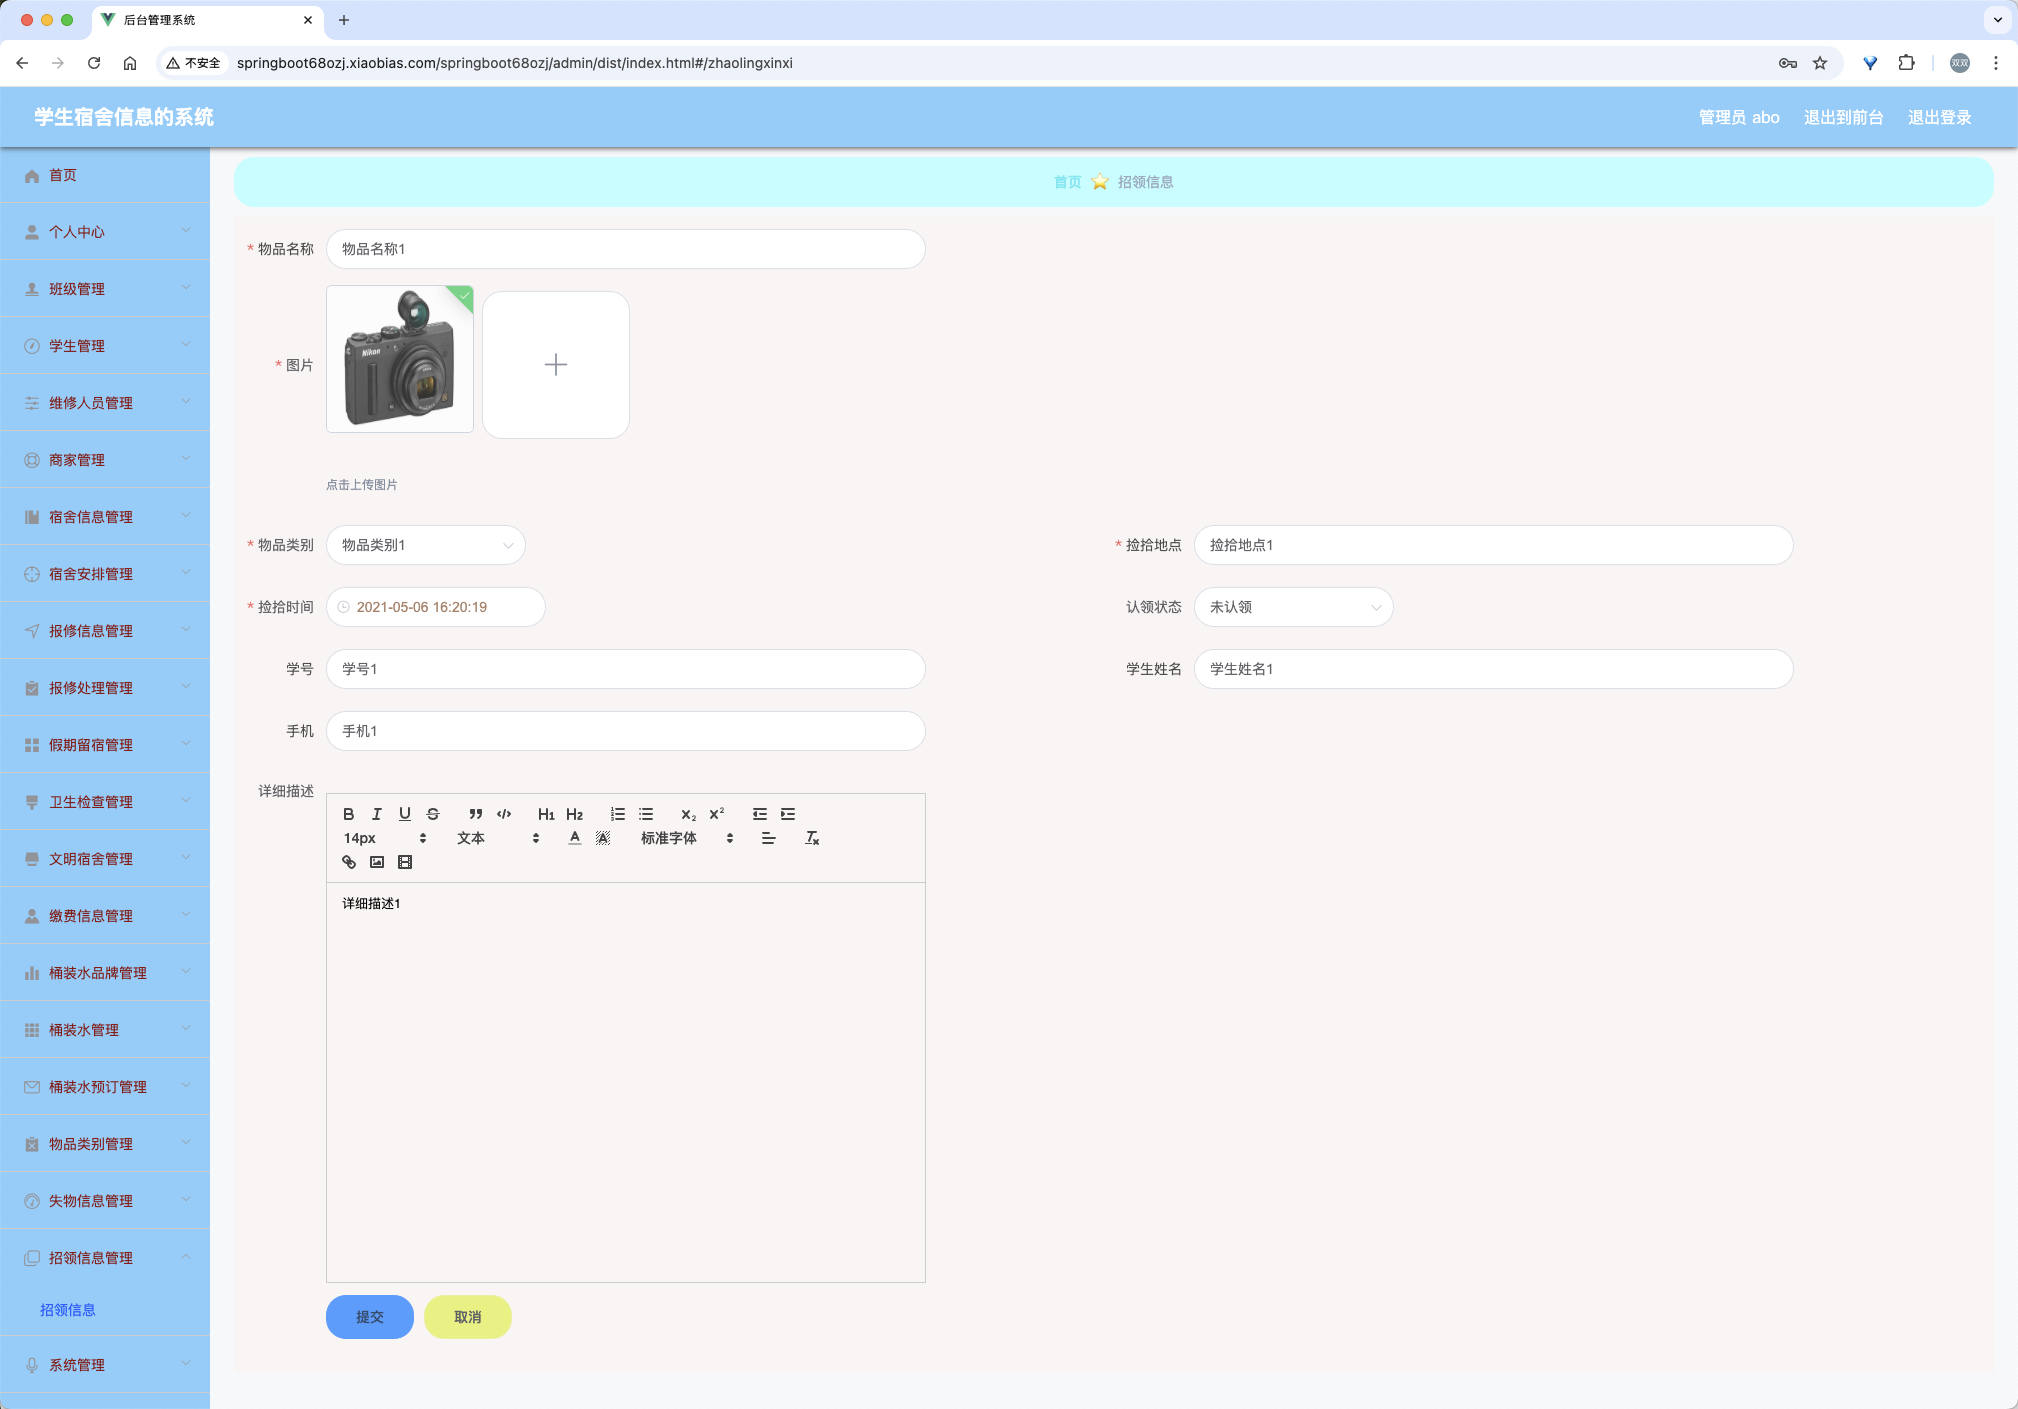The width and height of the screenshot is (2018, 1409).
Task: Click 退出登录 to log out
Action: [x=1939, y=117]
